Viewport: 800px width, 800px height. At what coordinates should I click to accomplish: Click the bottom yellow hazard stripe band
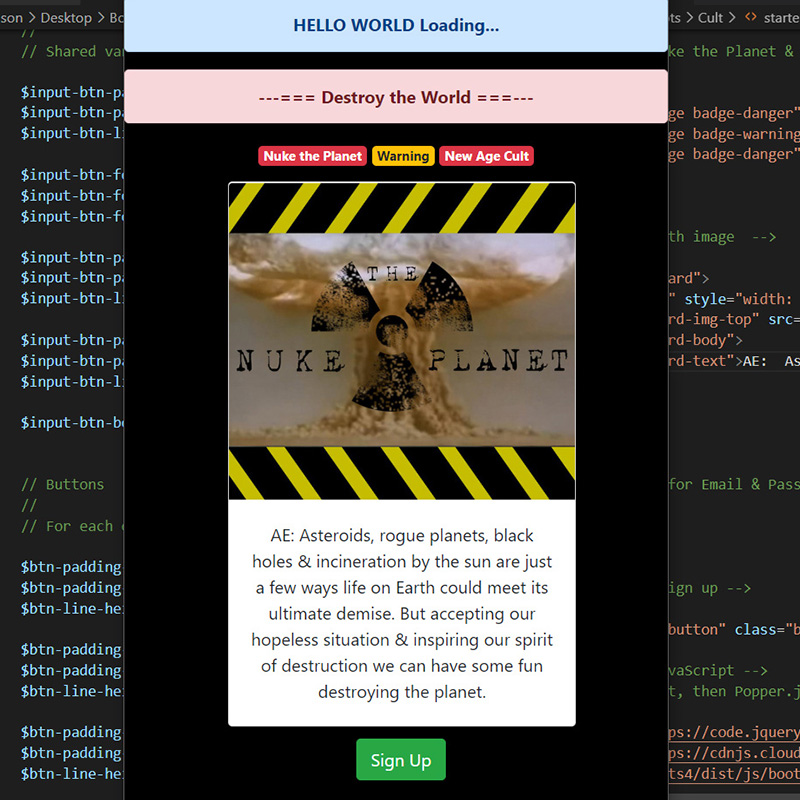401,473
